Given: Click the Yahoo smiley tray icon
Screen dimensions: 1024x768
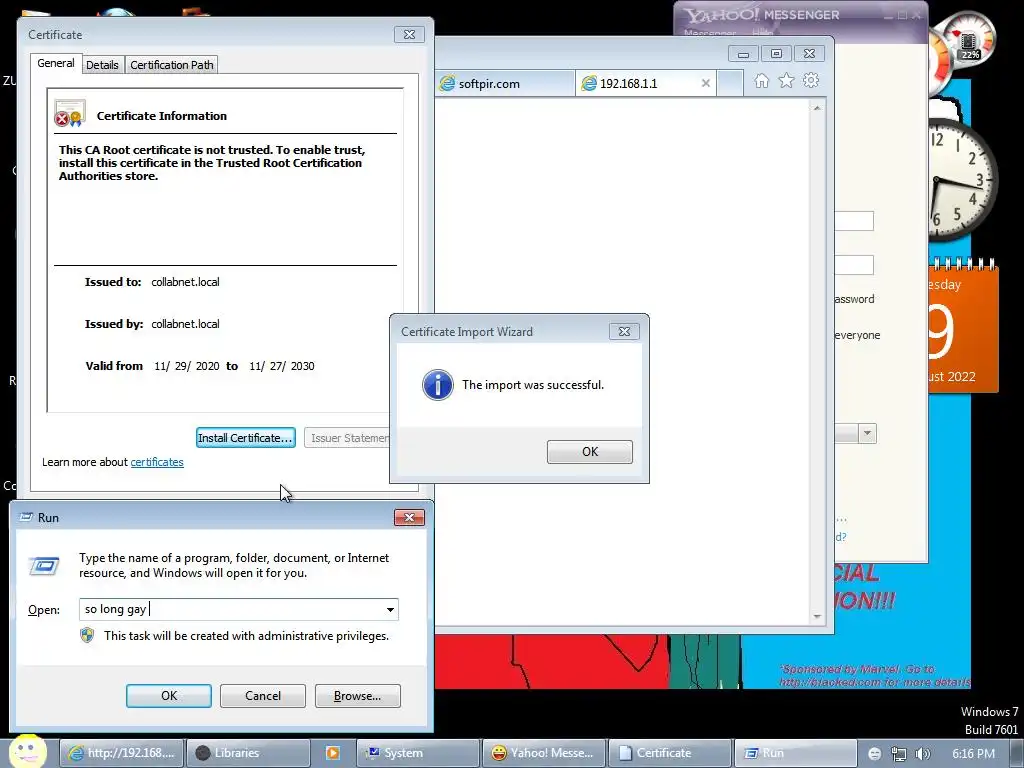Looking at the screenshot, I should [x=874, y=754].
